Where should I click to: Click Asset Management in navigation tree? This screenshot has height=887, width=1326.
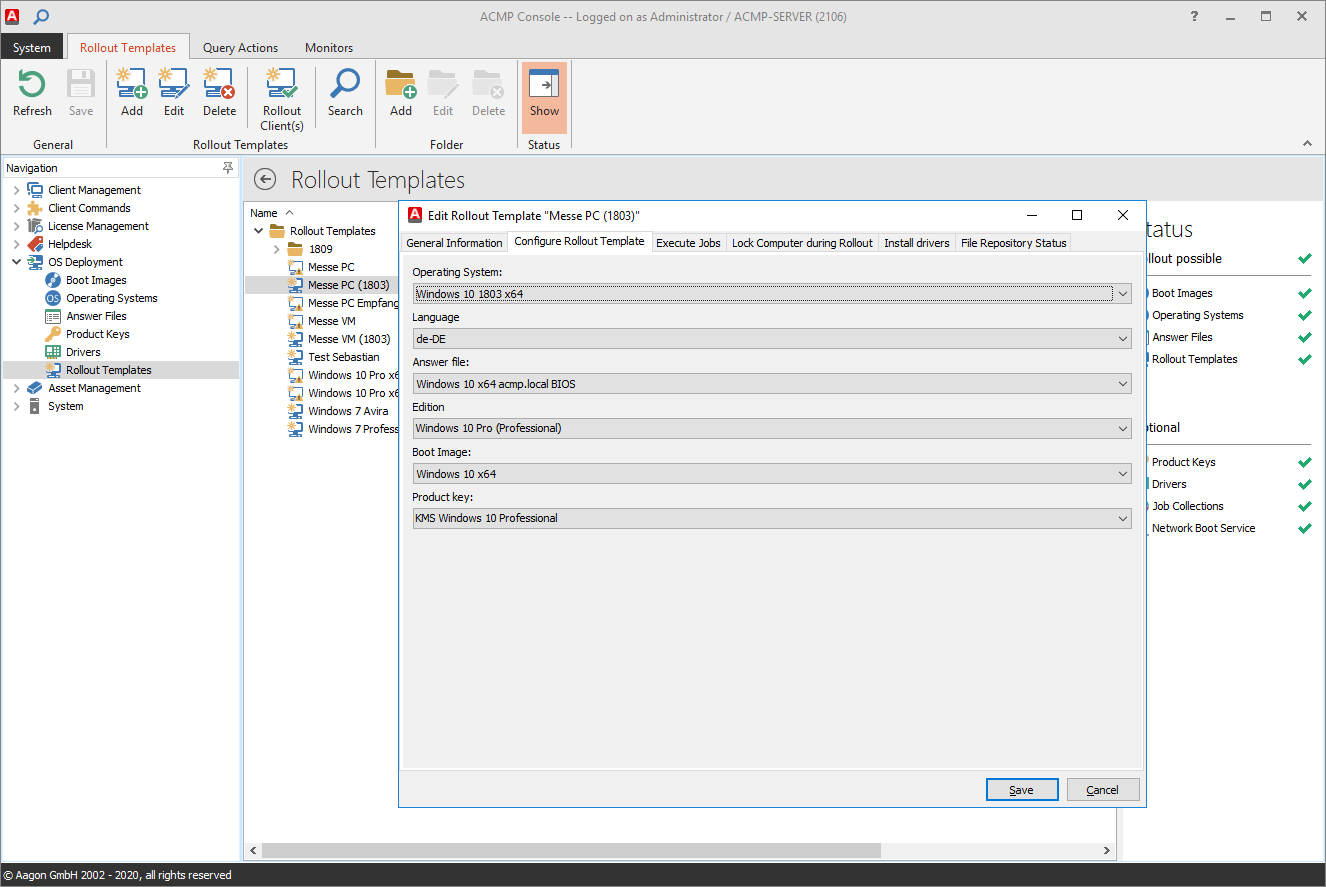tap(95, 388)
